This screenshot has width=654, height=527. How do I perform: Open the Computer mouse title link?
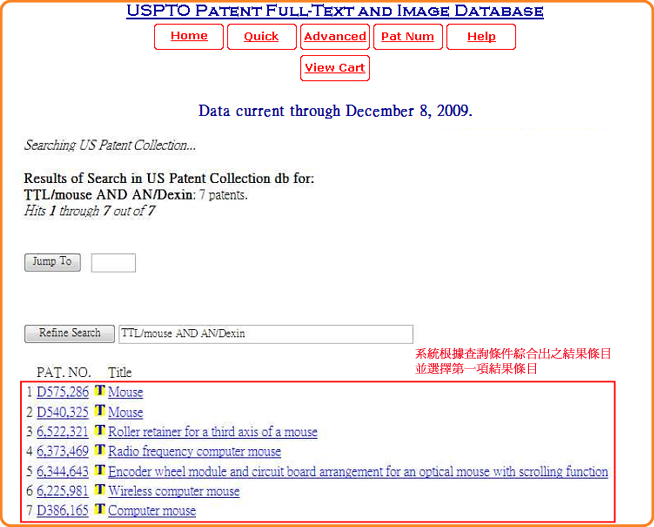[152, 510]
